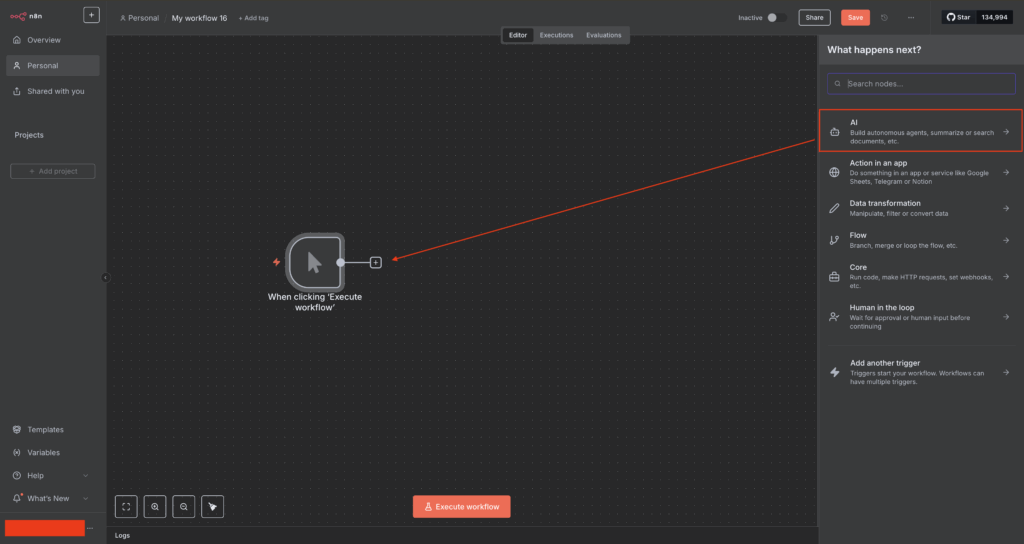Click the plus connector next to trigger node
This screenshot has width=1024, height=544.
tap(376, 262)
